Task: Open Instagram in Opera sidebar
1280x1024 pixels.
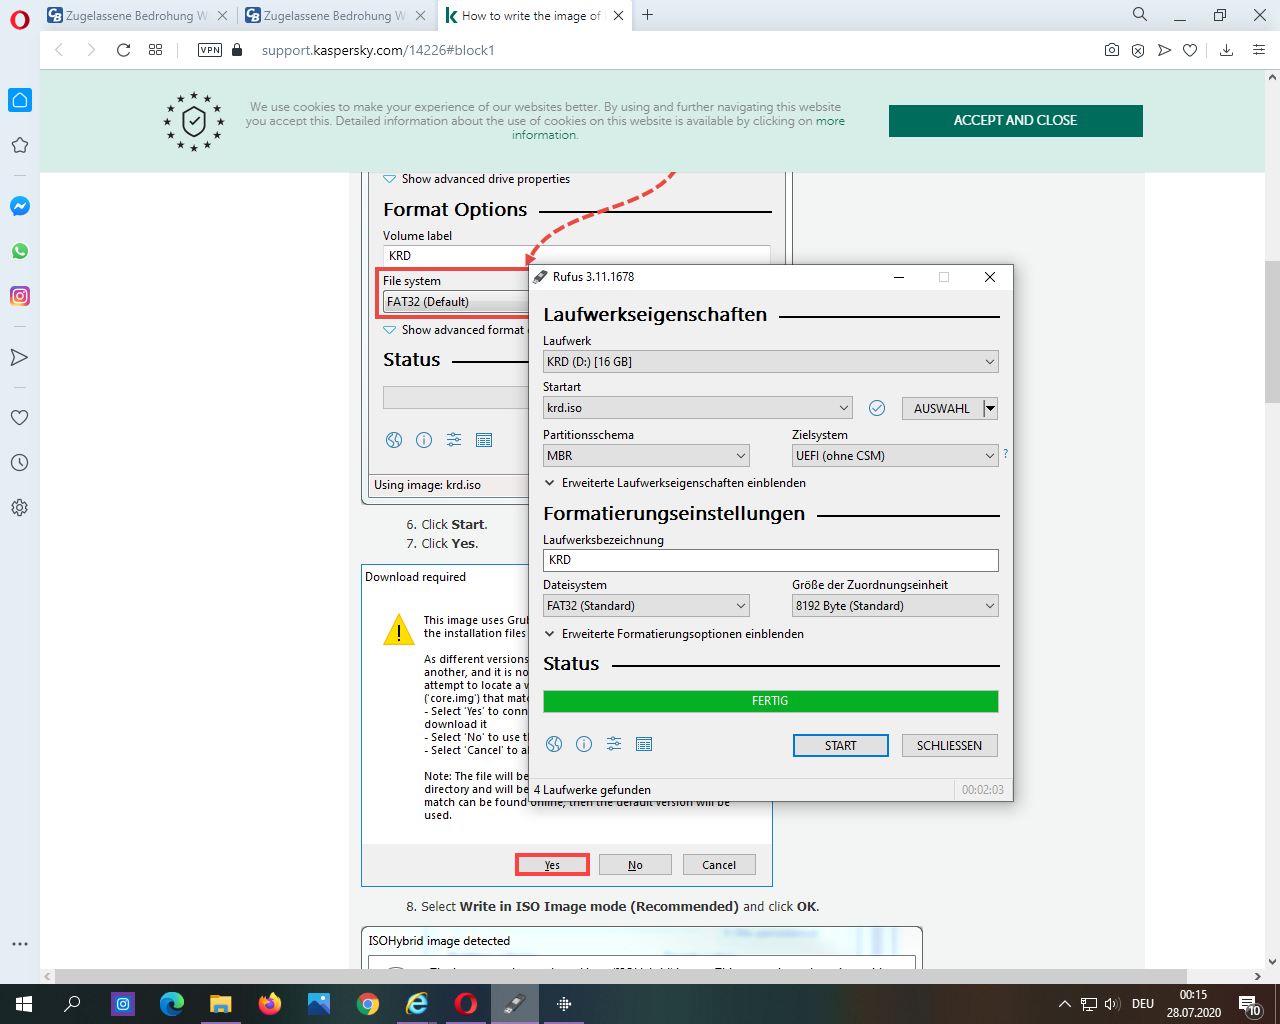Action: point(20,296)
